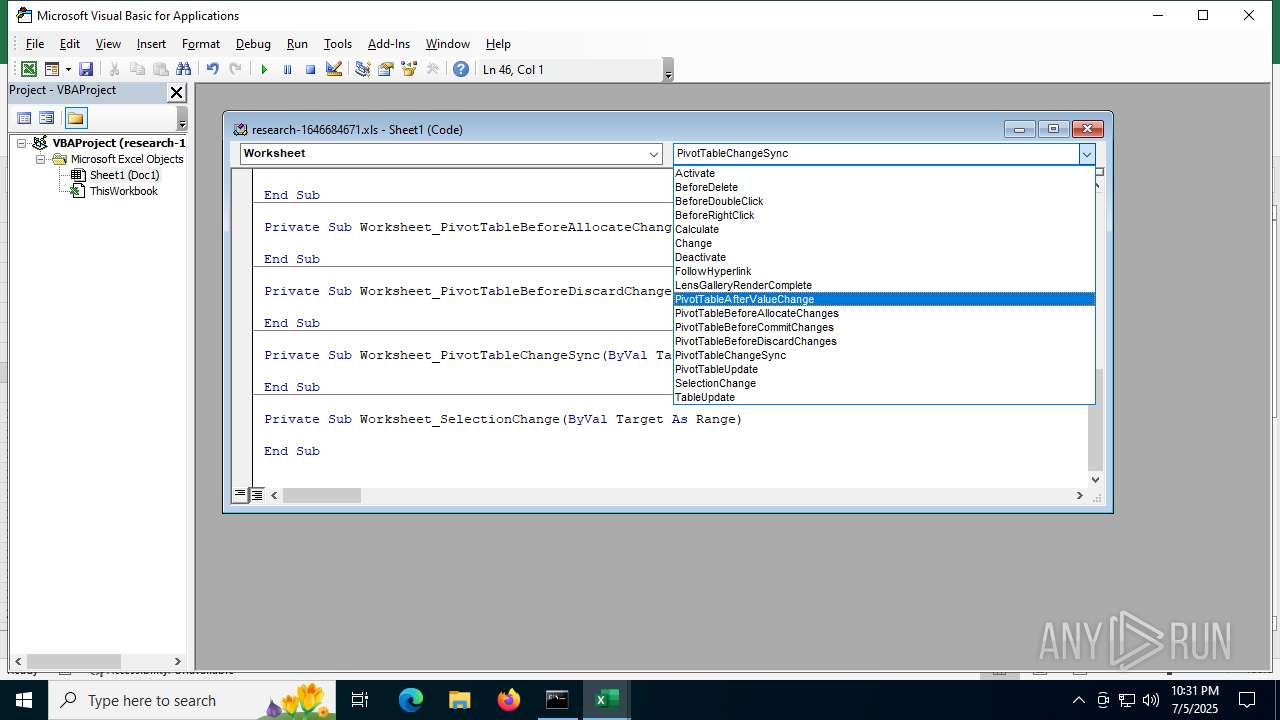Collapse the VBAProject tree node
Image resolution: width=1280 pixels, height=720 pixels.
(x=21, y=143)
